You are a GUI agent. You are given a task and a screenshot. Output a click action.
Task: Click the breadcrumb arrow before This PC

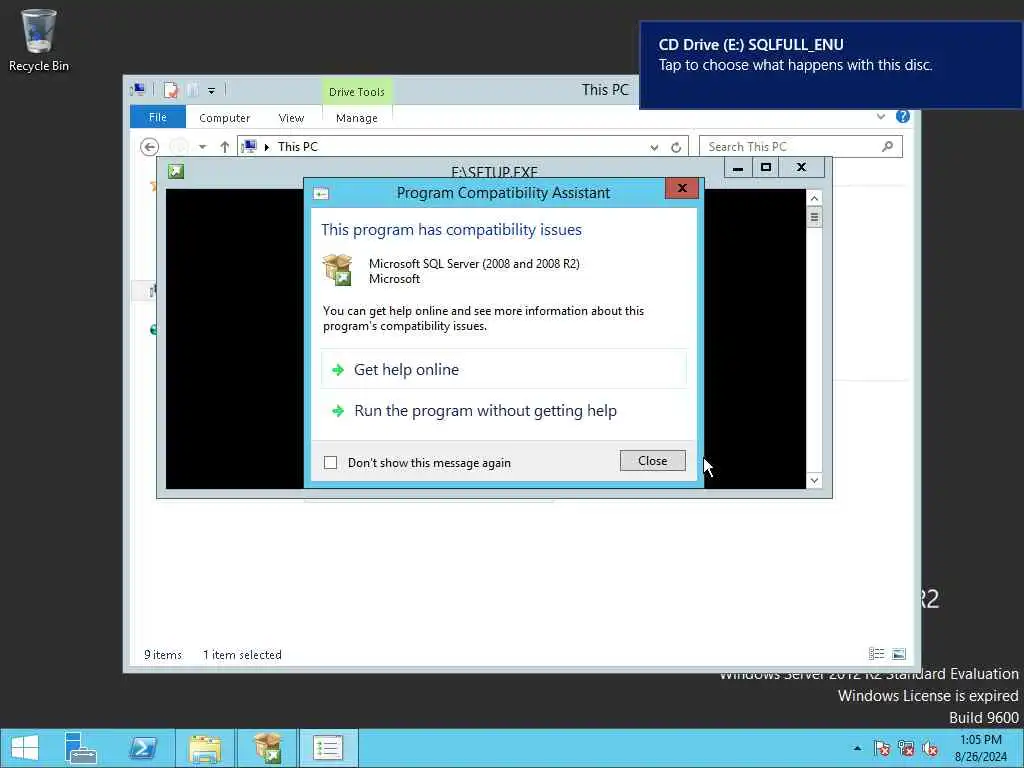266,148
